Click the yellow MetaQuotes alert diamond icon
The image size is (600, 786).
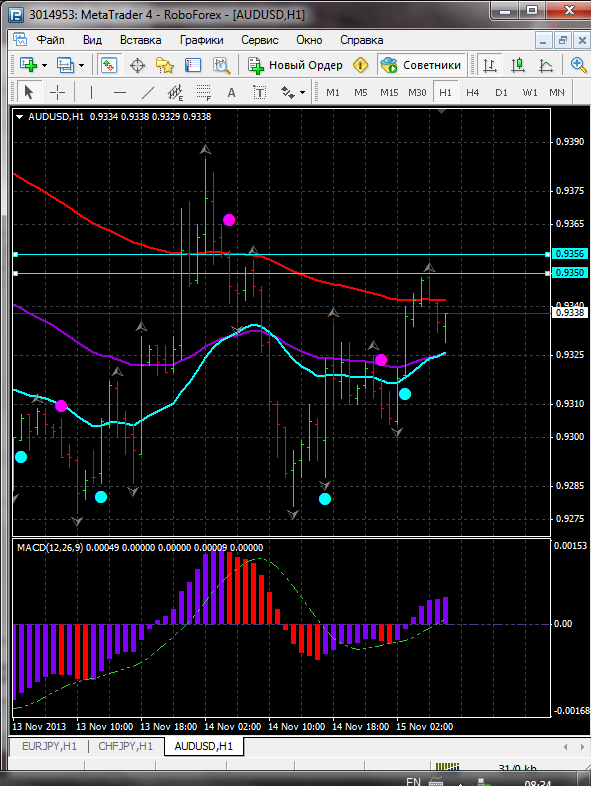click(x=360, y=65)
